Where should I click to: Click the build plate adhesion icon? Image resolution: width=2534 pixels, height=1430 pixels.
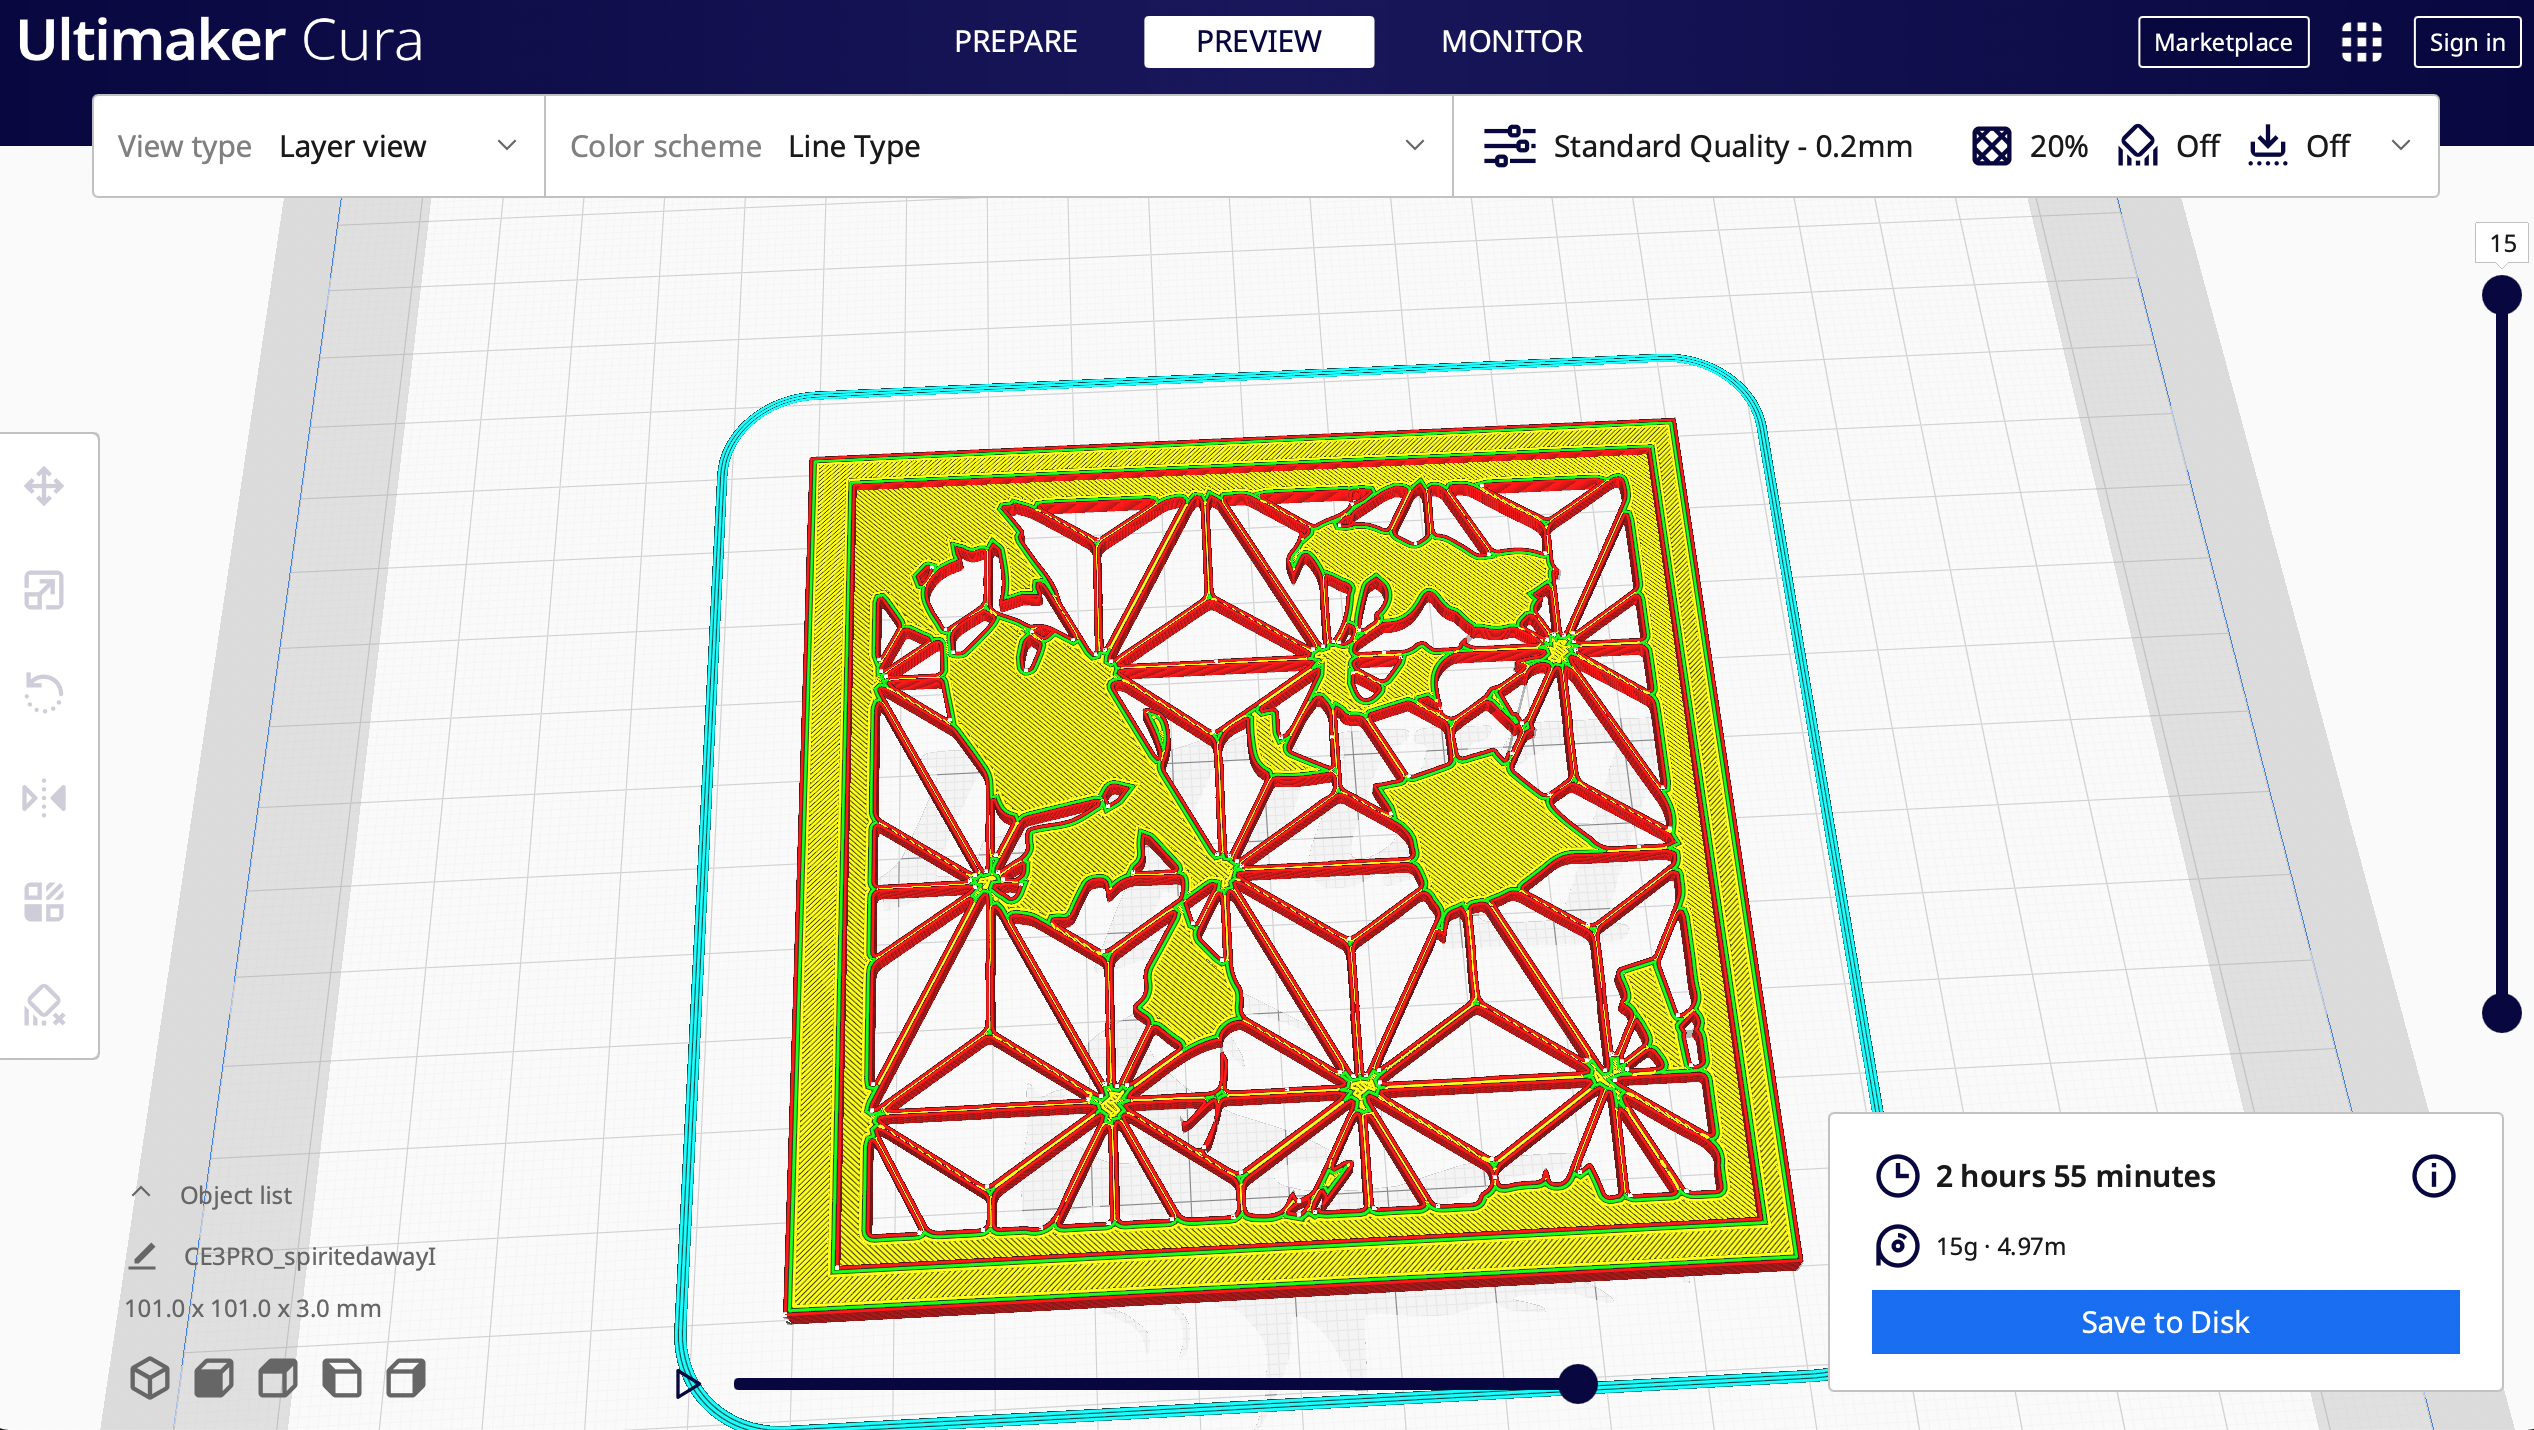point(2268,146)
